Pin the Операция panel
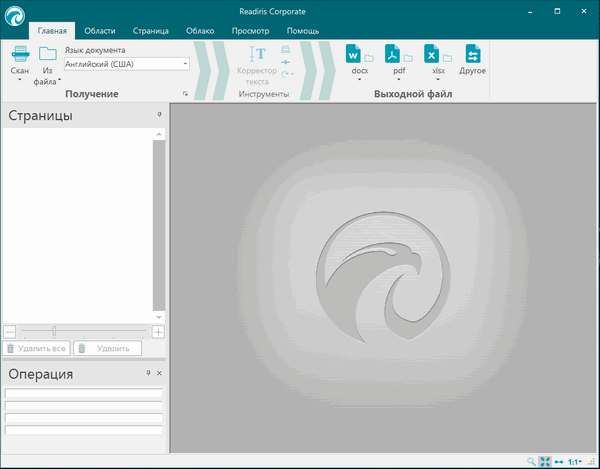600x469 pixels. (x=148, y=373)
